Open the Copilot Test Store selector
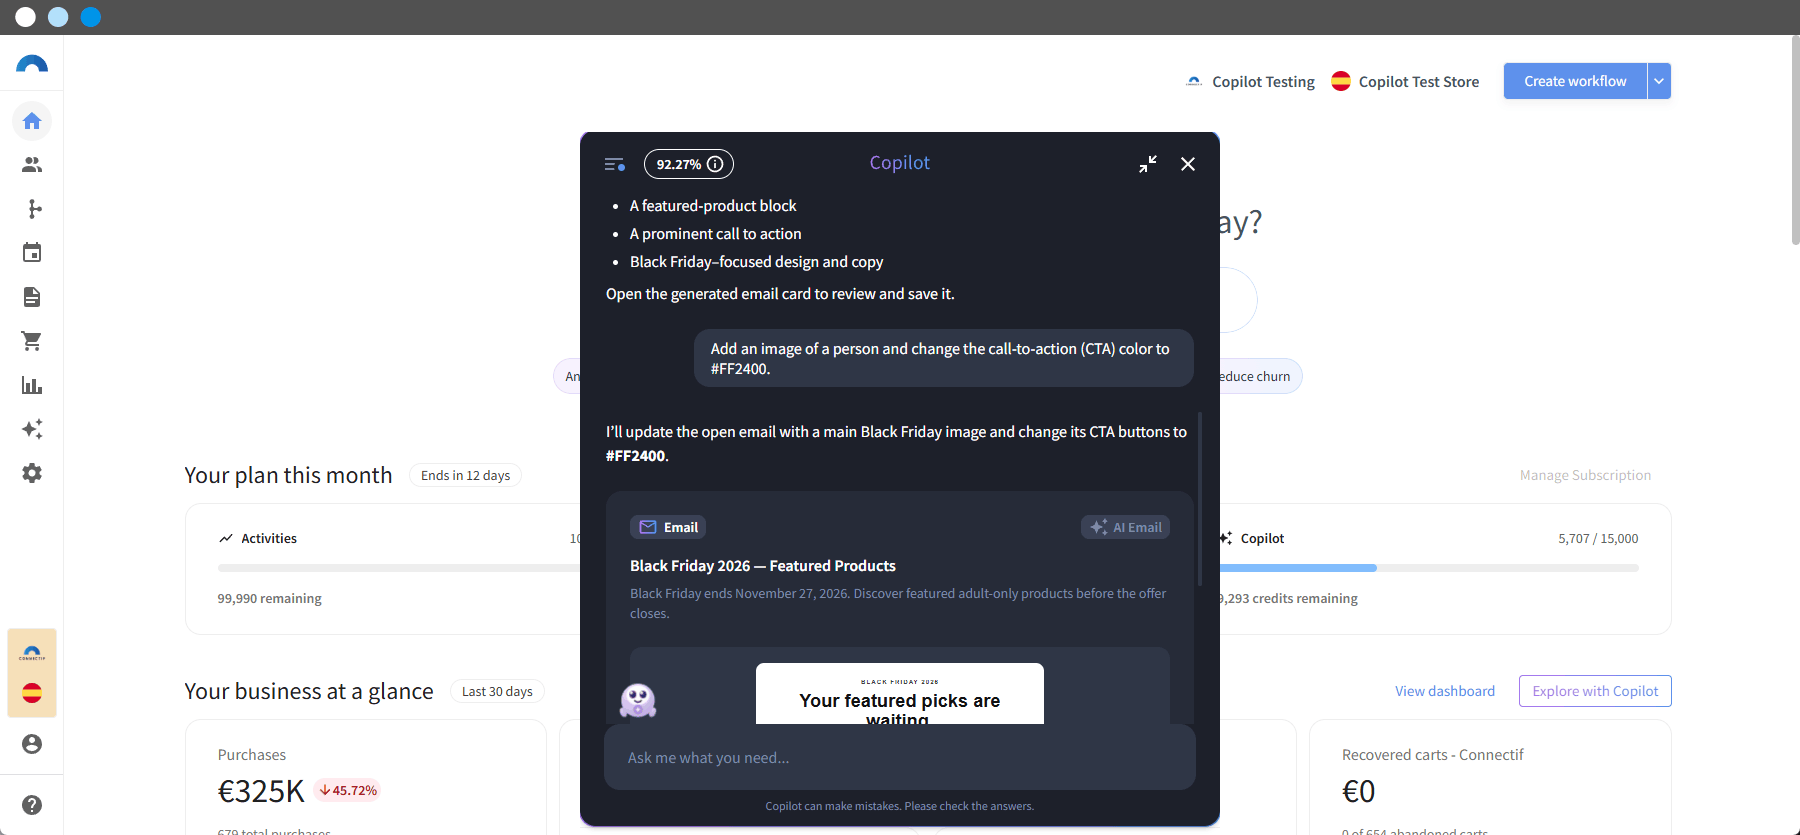 (x=1405, y=82)
